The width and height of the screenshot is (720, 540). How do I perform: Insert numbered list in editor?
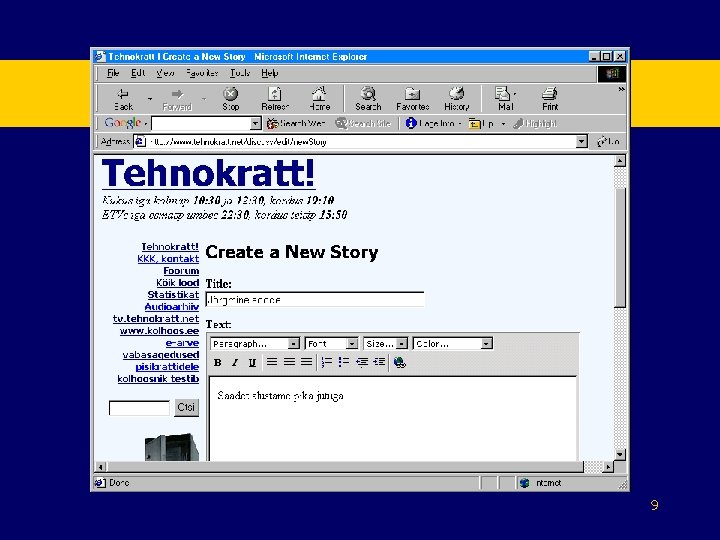coord(326,362)
